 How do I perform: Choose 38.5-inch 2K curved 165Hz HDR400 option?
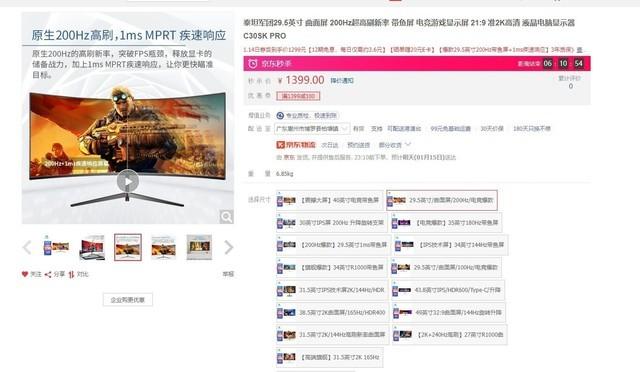pos(333,313)
